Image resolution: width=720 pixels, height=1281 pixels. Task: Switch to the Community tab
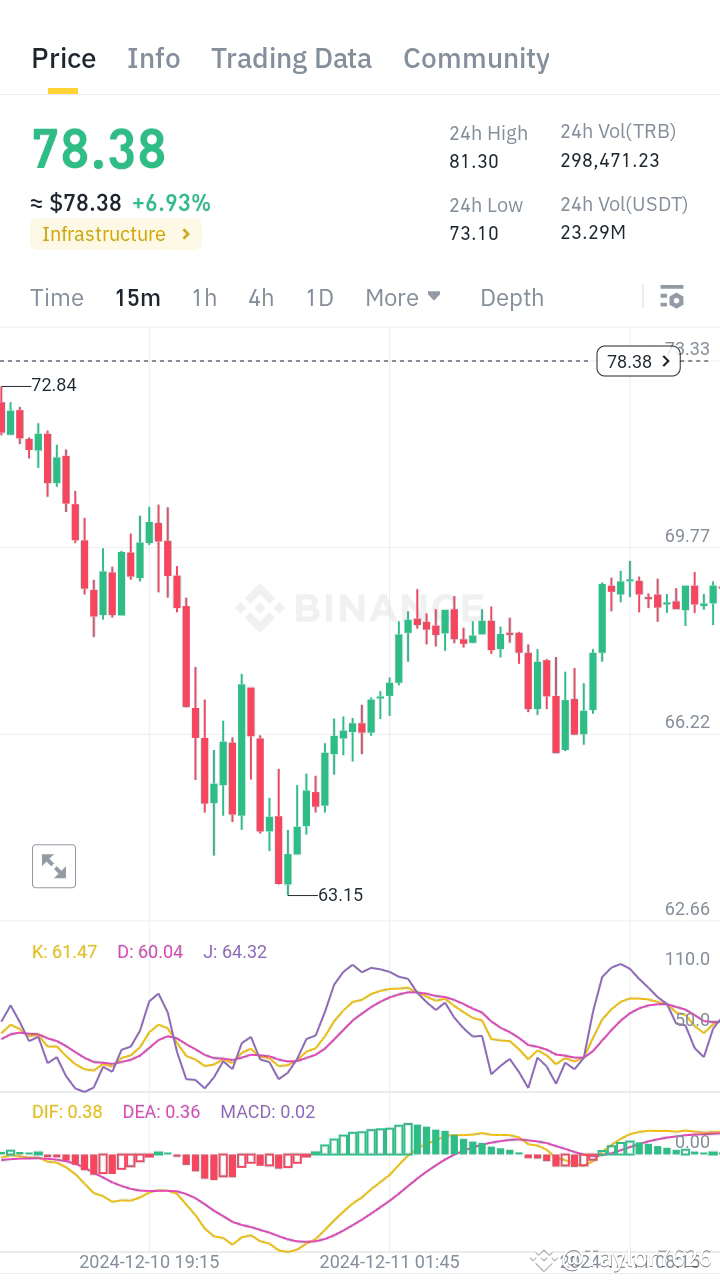pyautogui.click(x=476, y=58)
